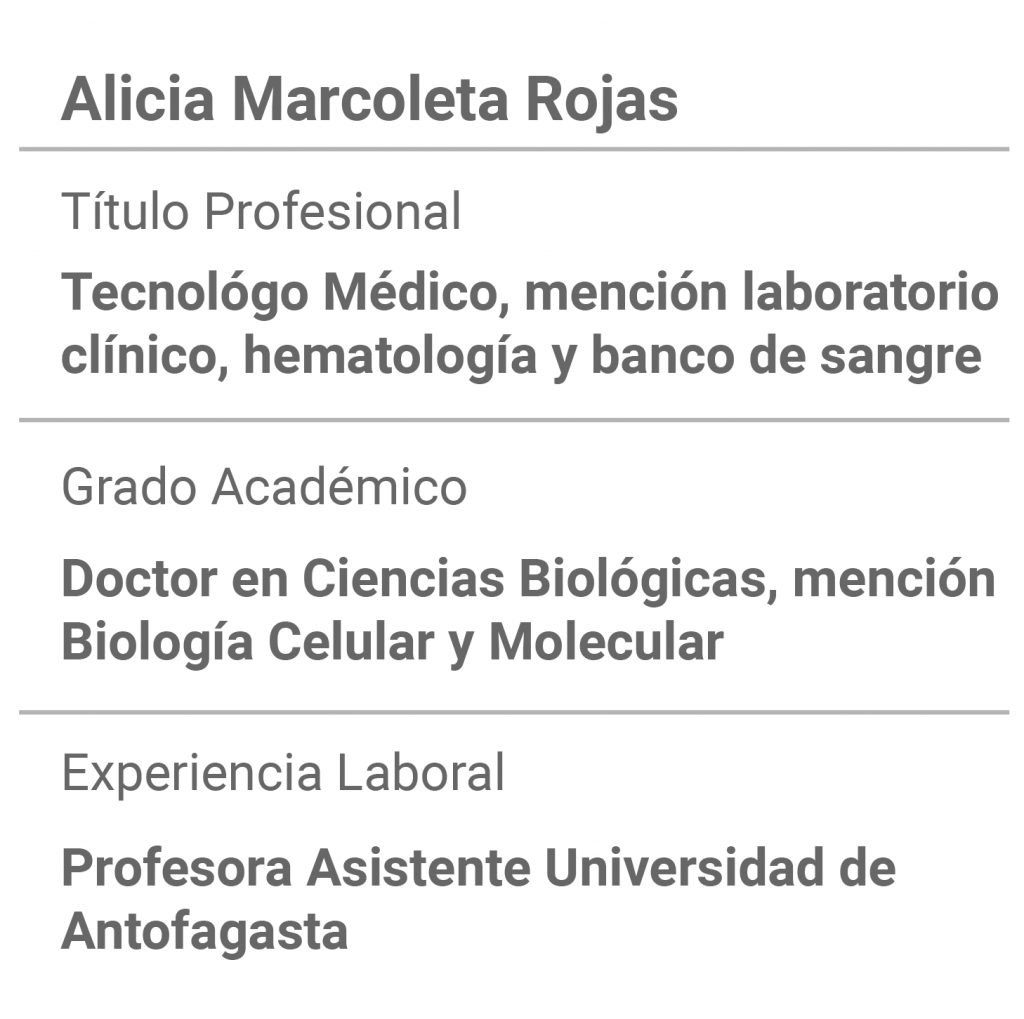Click Profesora Asistente Universidad de text
The width and height of the screenshot is (1024, 1019).
coord(479,867)
